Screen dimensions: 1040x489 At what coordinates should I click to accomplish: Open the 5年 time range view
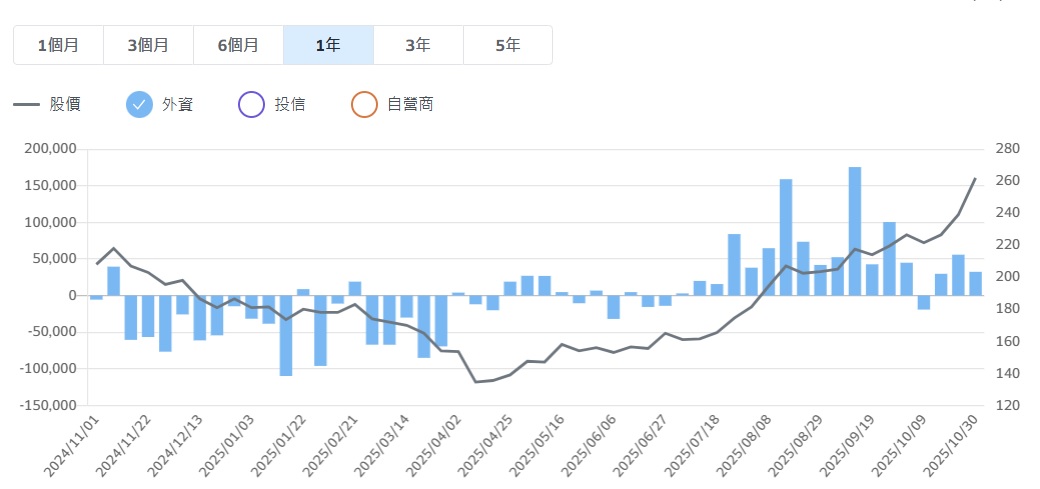(508, 45)
